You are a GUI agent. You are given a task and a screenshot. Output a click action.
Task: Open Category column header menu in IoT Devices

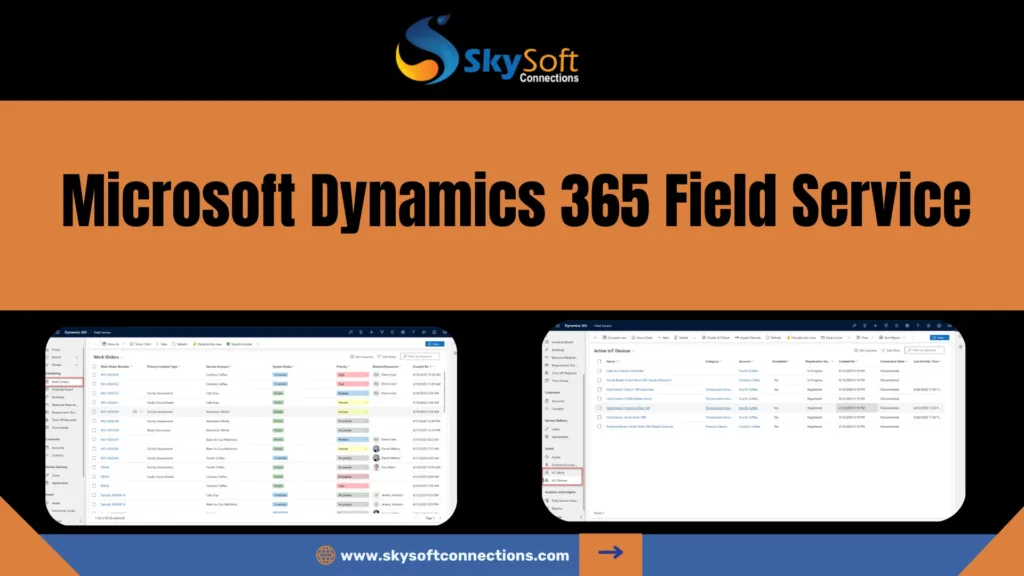(x=713, y=361)
